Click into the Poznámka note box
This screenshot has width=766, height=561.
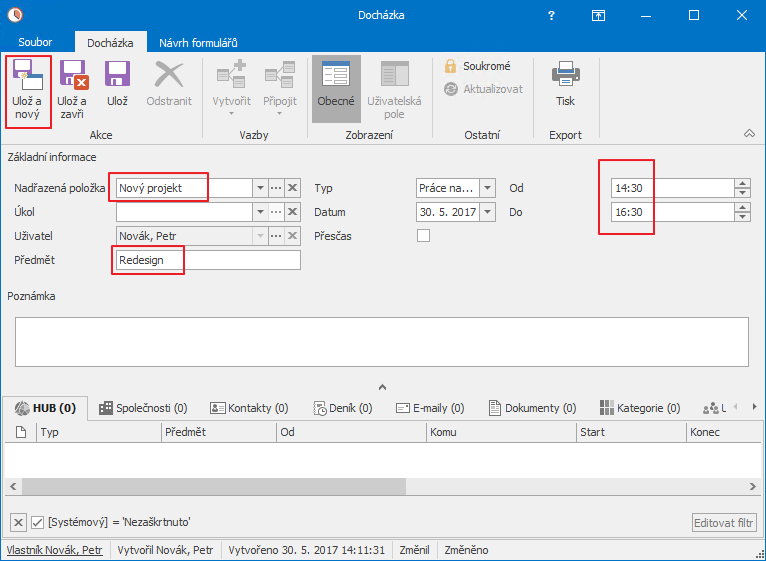point(382,342)
